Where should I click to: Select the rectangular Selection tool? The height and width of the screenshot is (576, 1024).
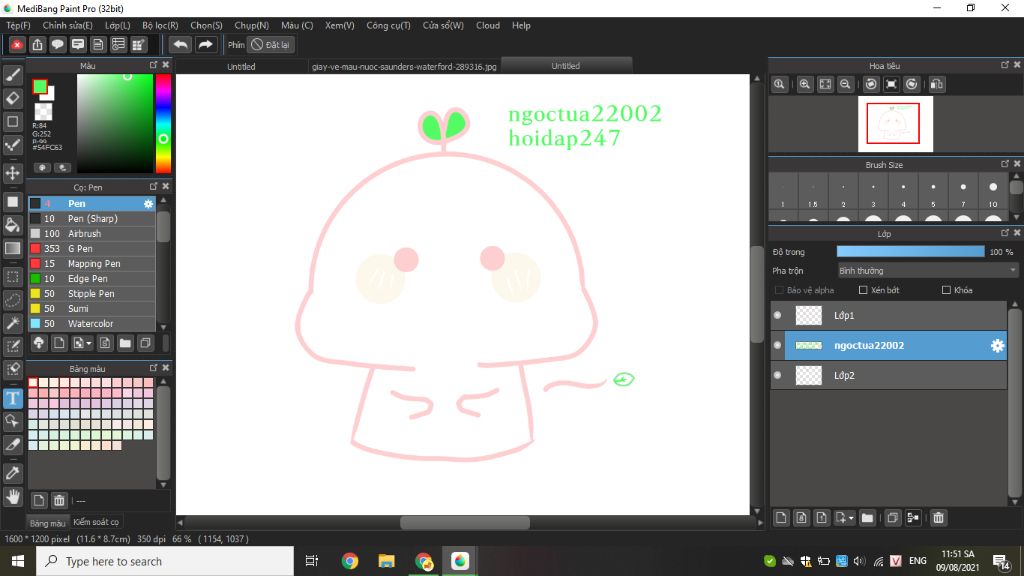click(12, 277)
